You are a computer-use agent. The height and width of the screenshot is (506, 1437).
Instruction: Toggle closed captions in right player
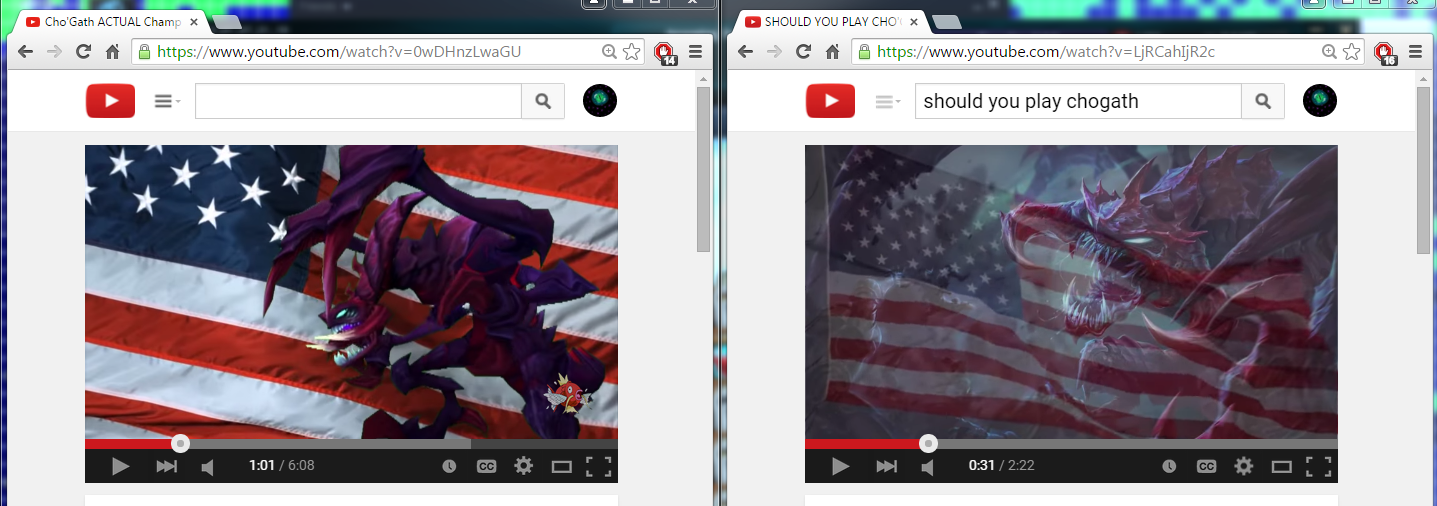[1206, 466]
